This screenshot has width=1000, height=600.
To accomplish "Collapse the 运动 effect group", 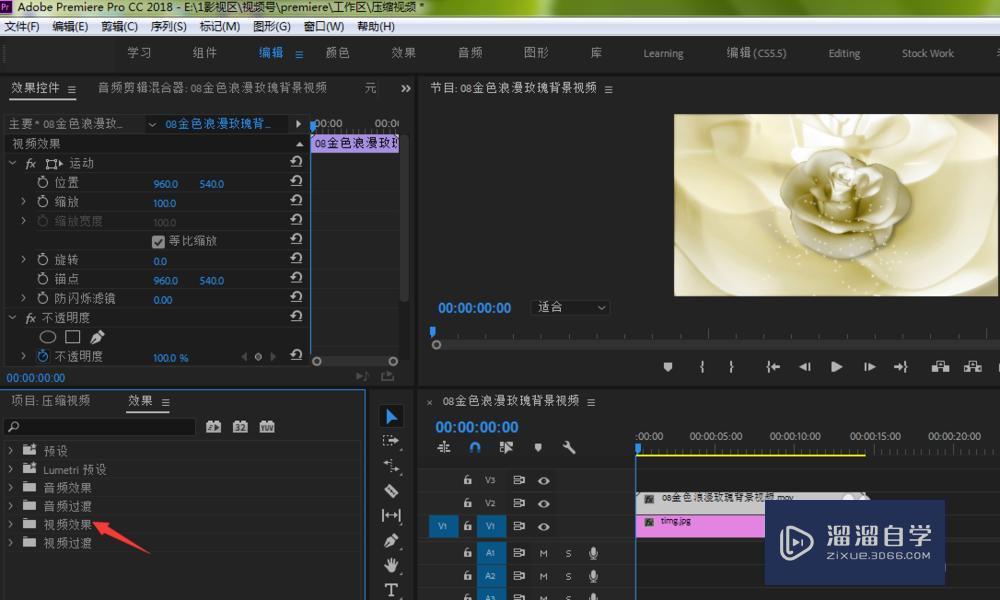I will (x=12, y=163).
